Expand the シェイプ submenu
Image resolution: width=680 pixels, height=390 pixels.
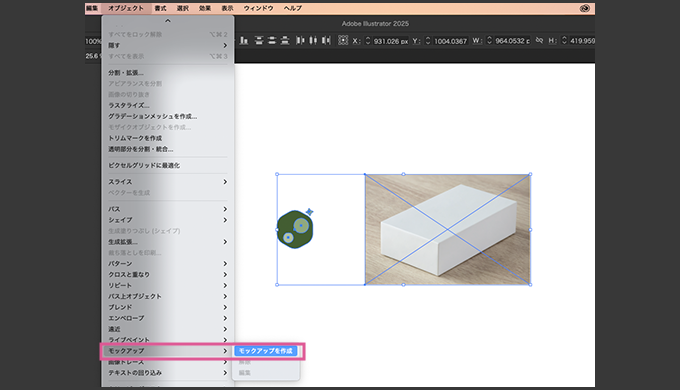167,220
